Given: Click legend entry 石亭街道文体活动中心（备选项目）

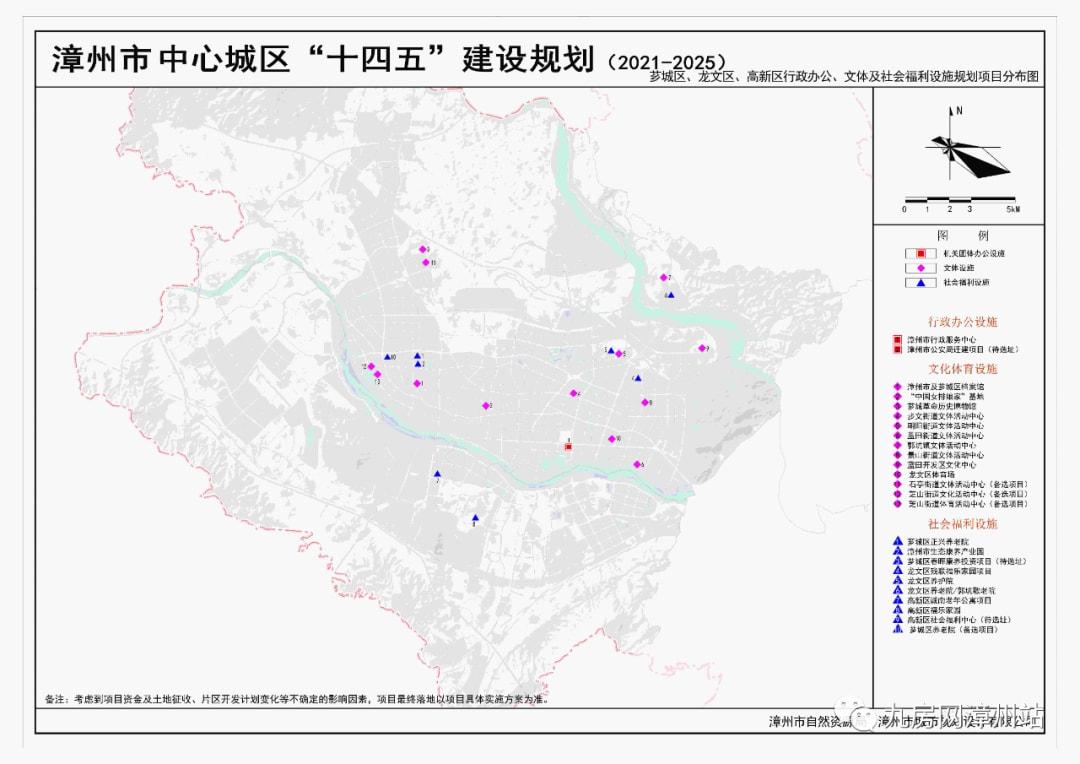Looking at the screenshot, I should coord(967,484).
